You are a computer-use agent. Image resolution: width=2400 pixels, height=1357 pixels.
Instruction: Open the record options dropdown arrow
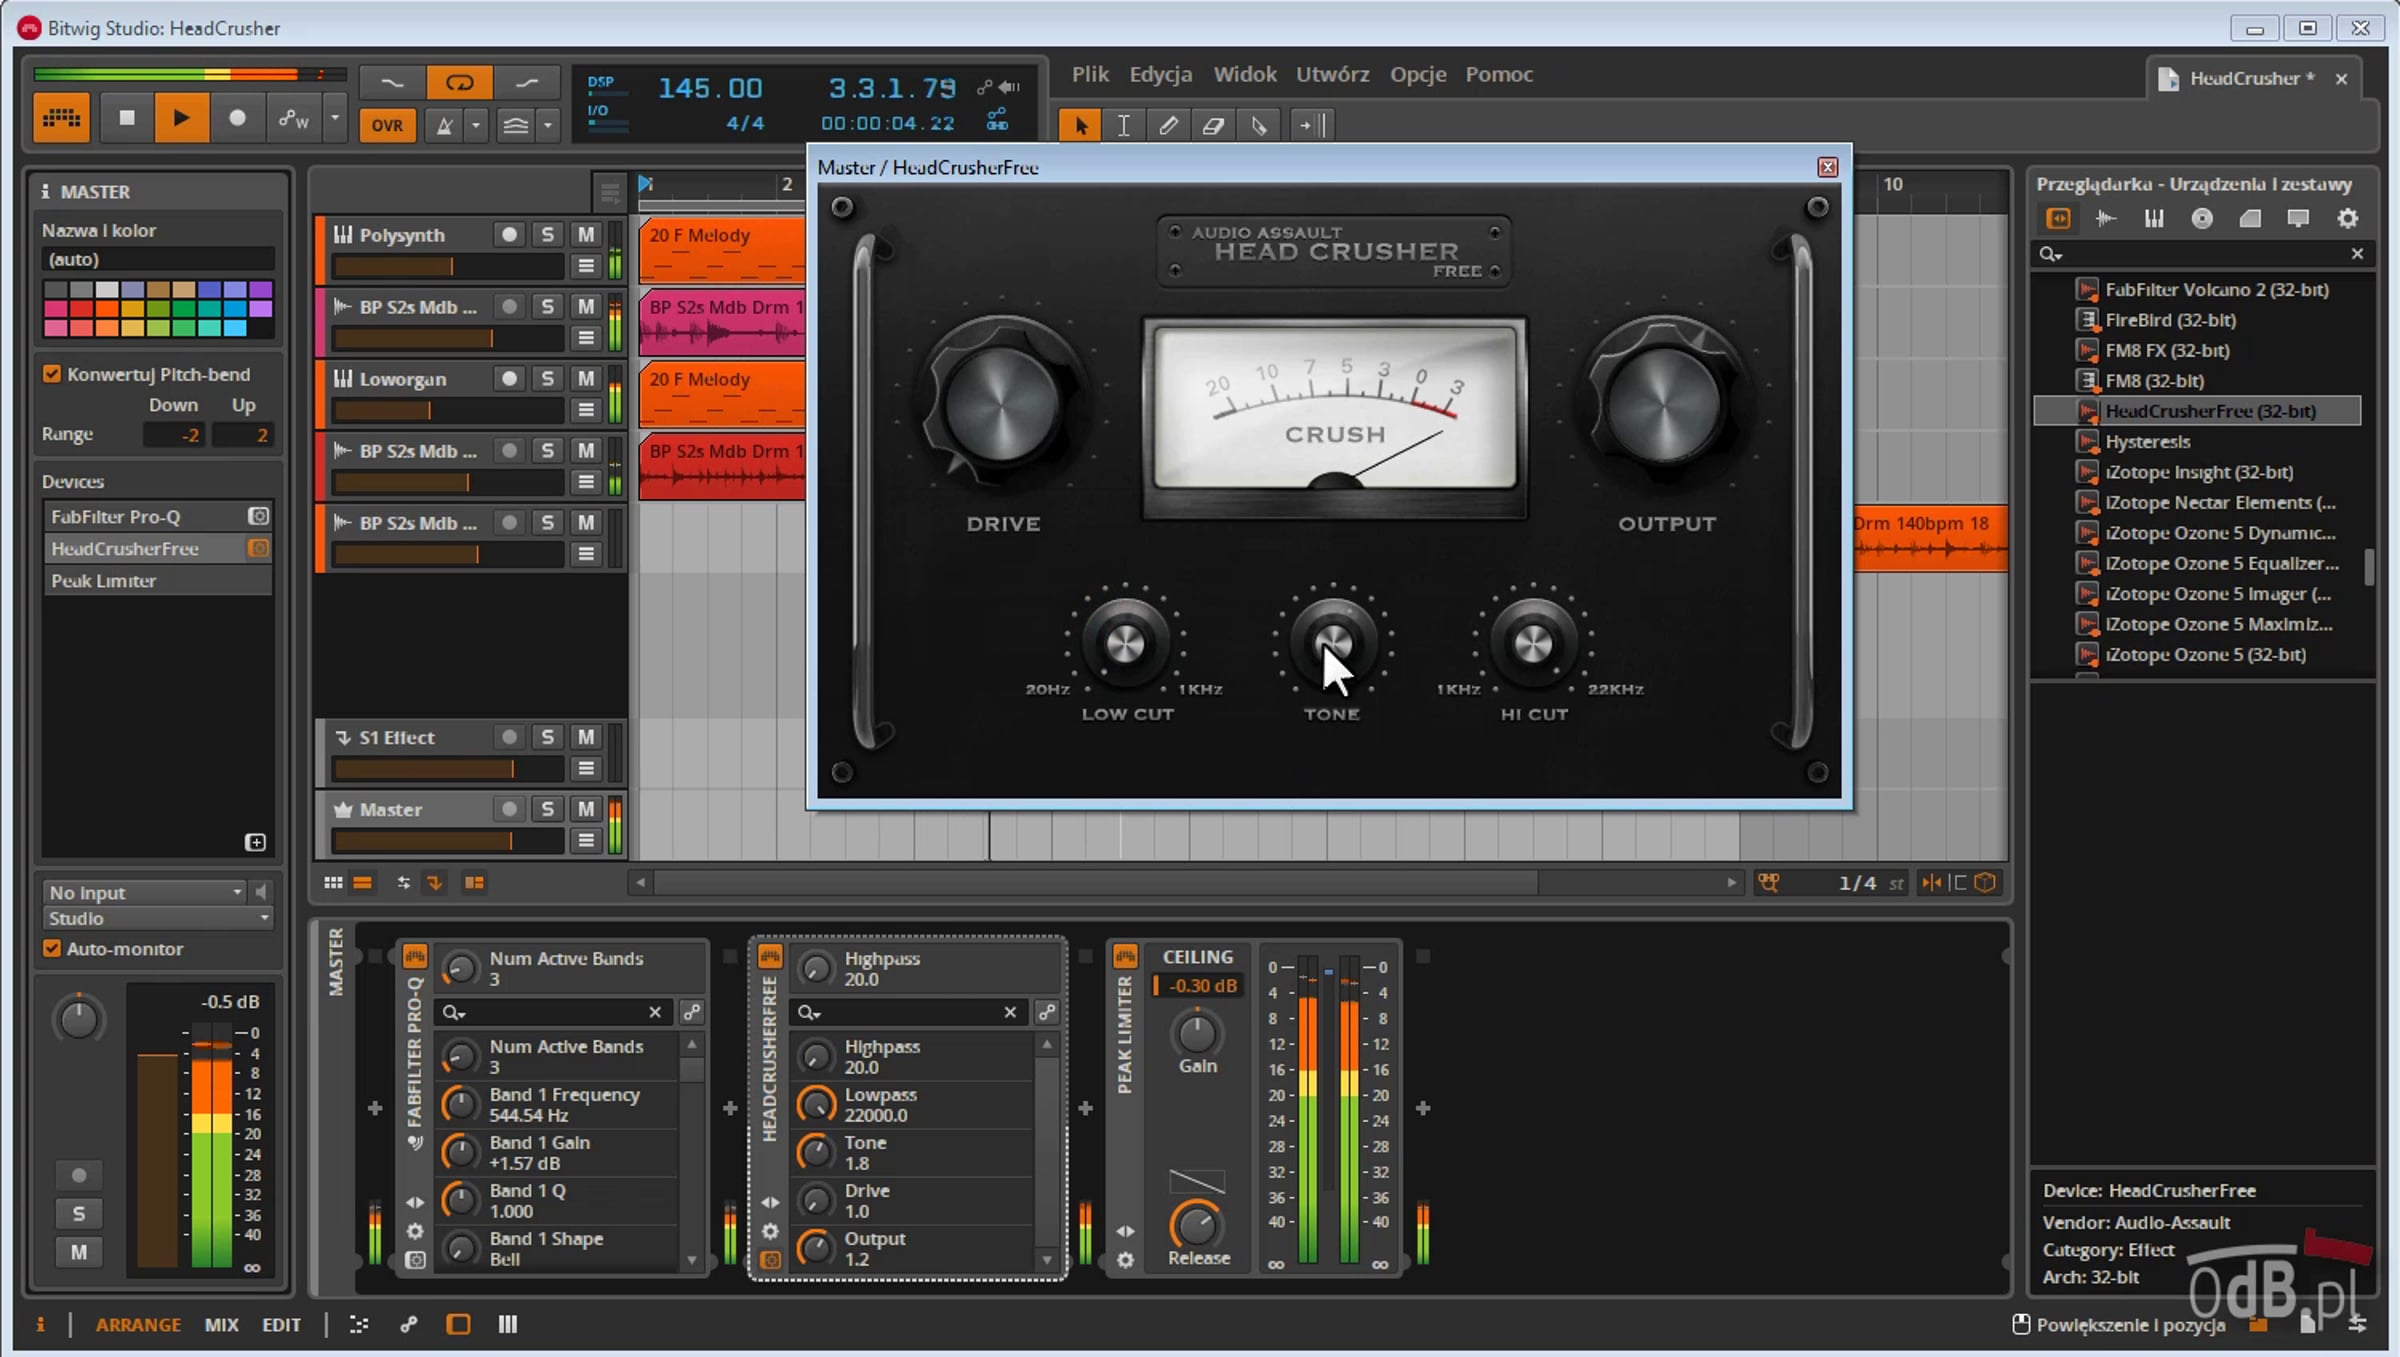coord(335,118)
